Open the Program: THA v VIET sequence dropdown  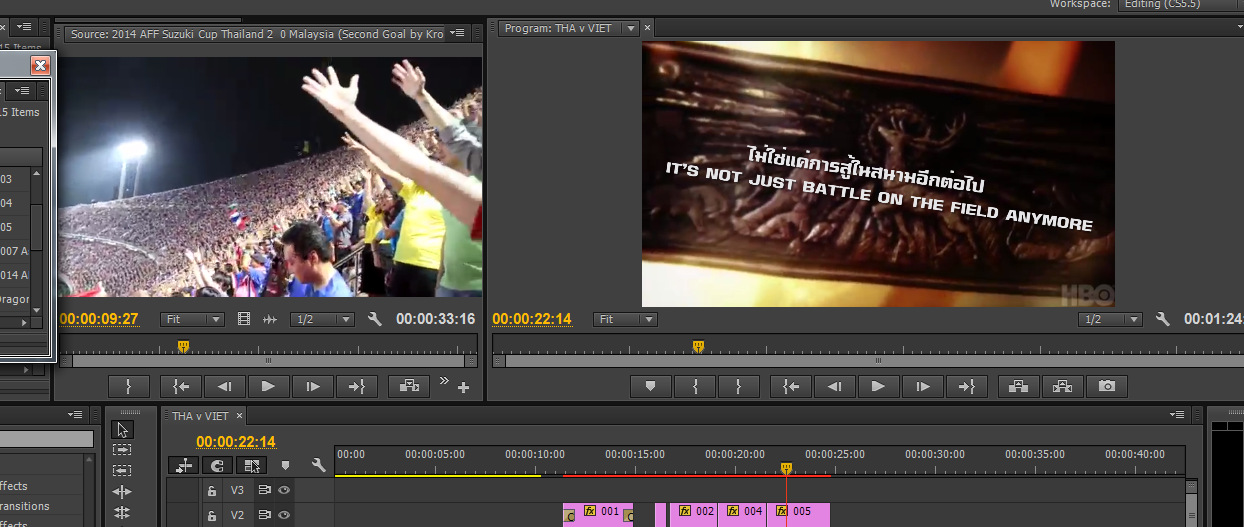tap(630, 29)
